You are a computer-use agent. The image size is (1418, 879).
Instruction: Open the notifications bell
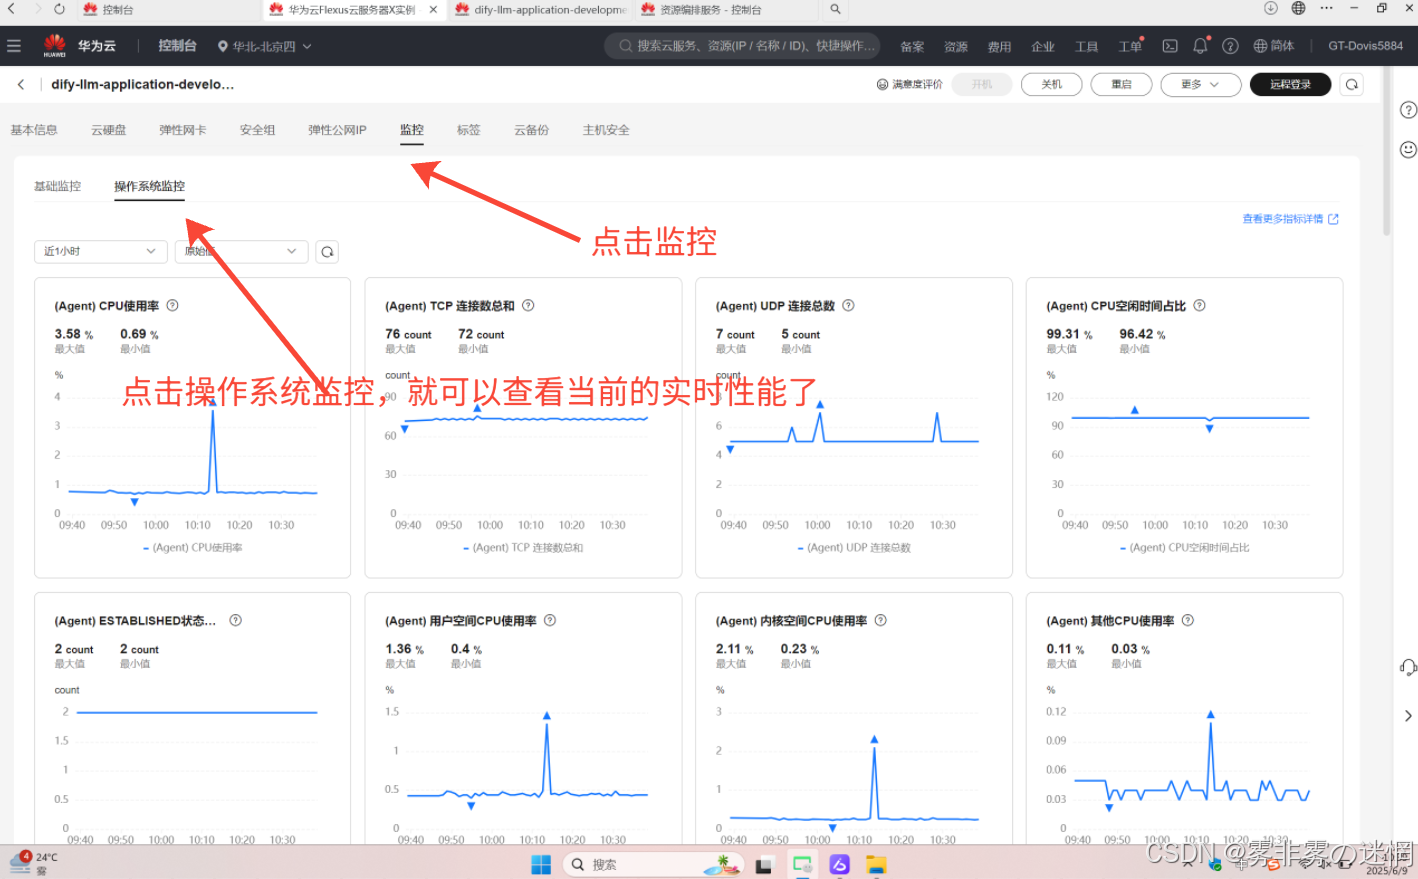coord(1200,46)
